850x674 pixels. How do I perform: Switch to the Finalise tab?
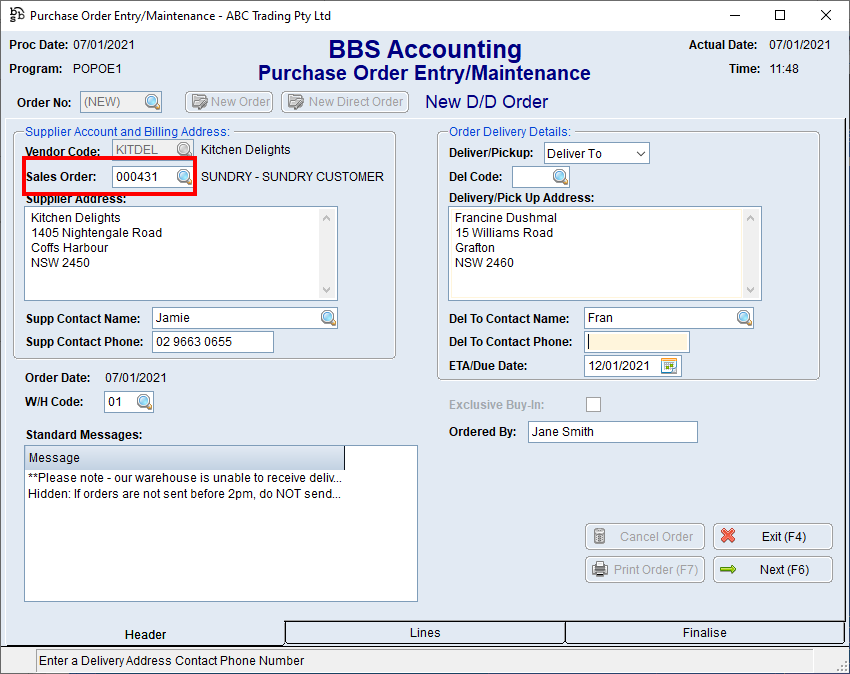[x=705, y=632]
